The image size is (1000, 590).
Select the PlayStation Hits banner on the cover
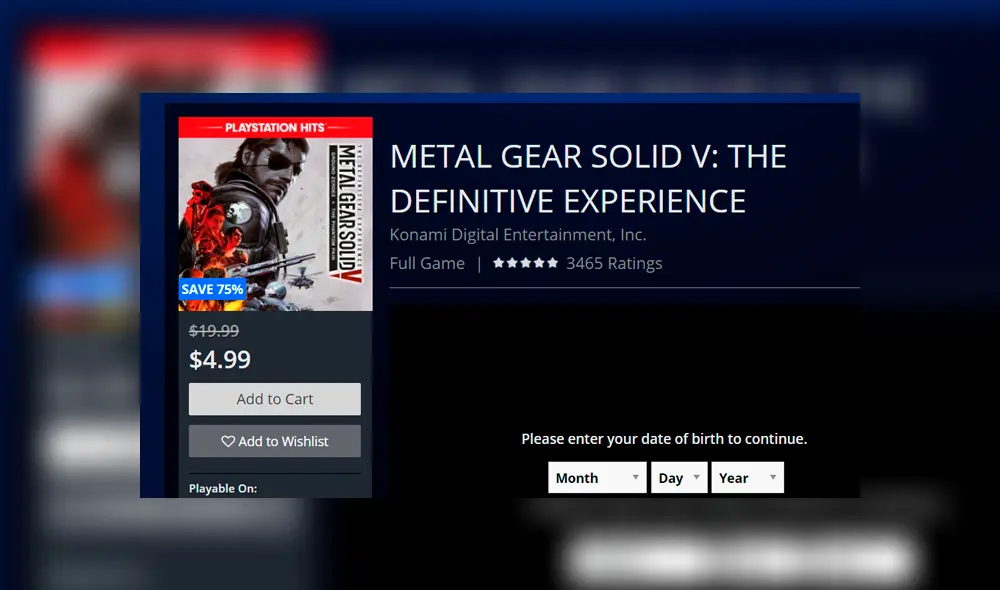274,127
